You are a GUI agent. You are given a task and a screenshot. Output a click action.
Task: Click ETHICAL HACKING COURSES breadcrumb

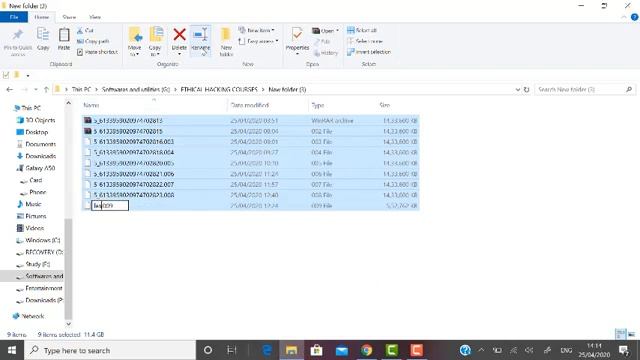[x=219, y=89]
